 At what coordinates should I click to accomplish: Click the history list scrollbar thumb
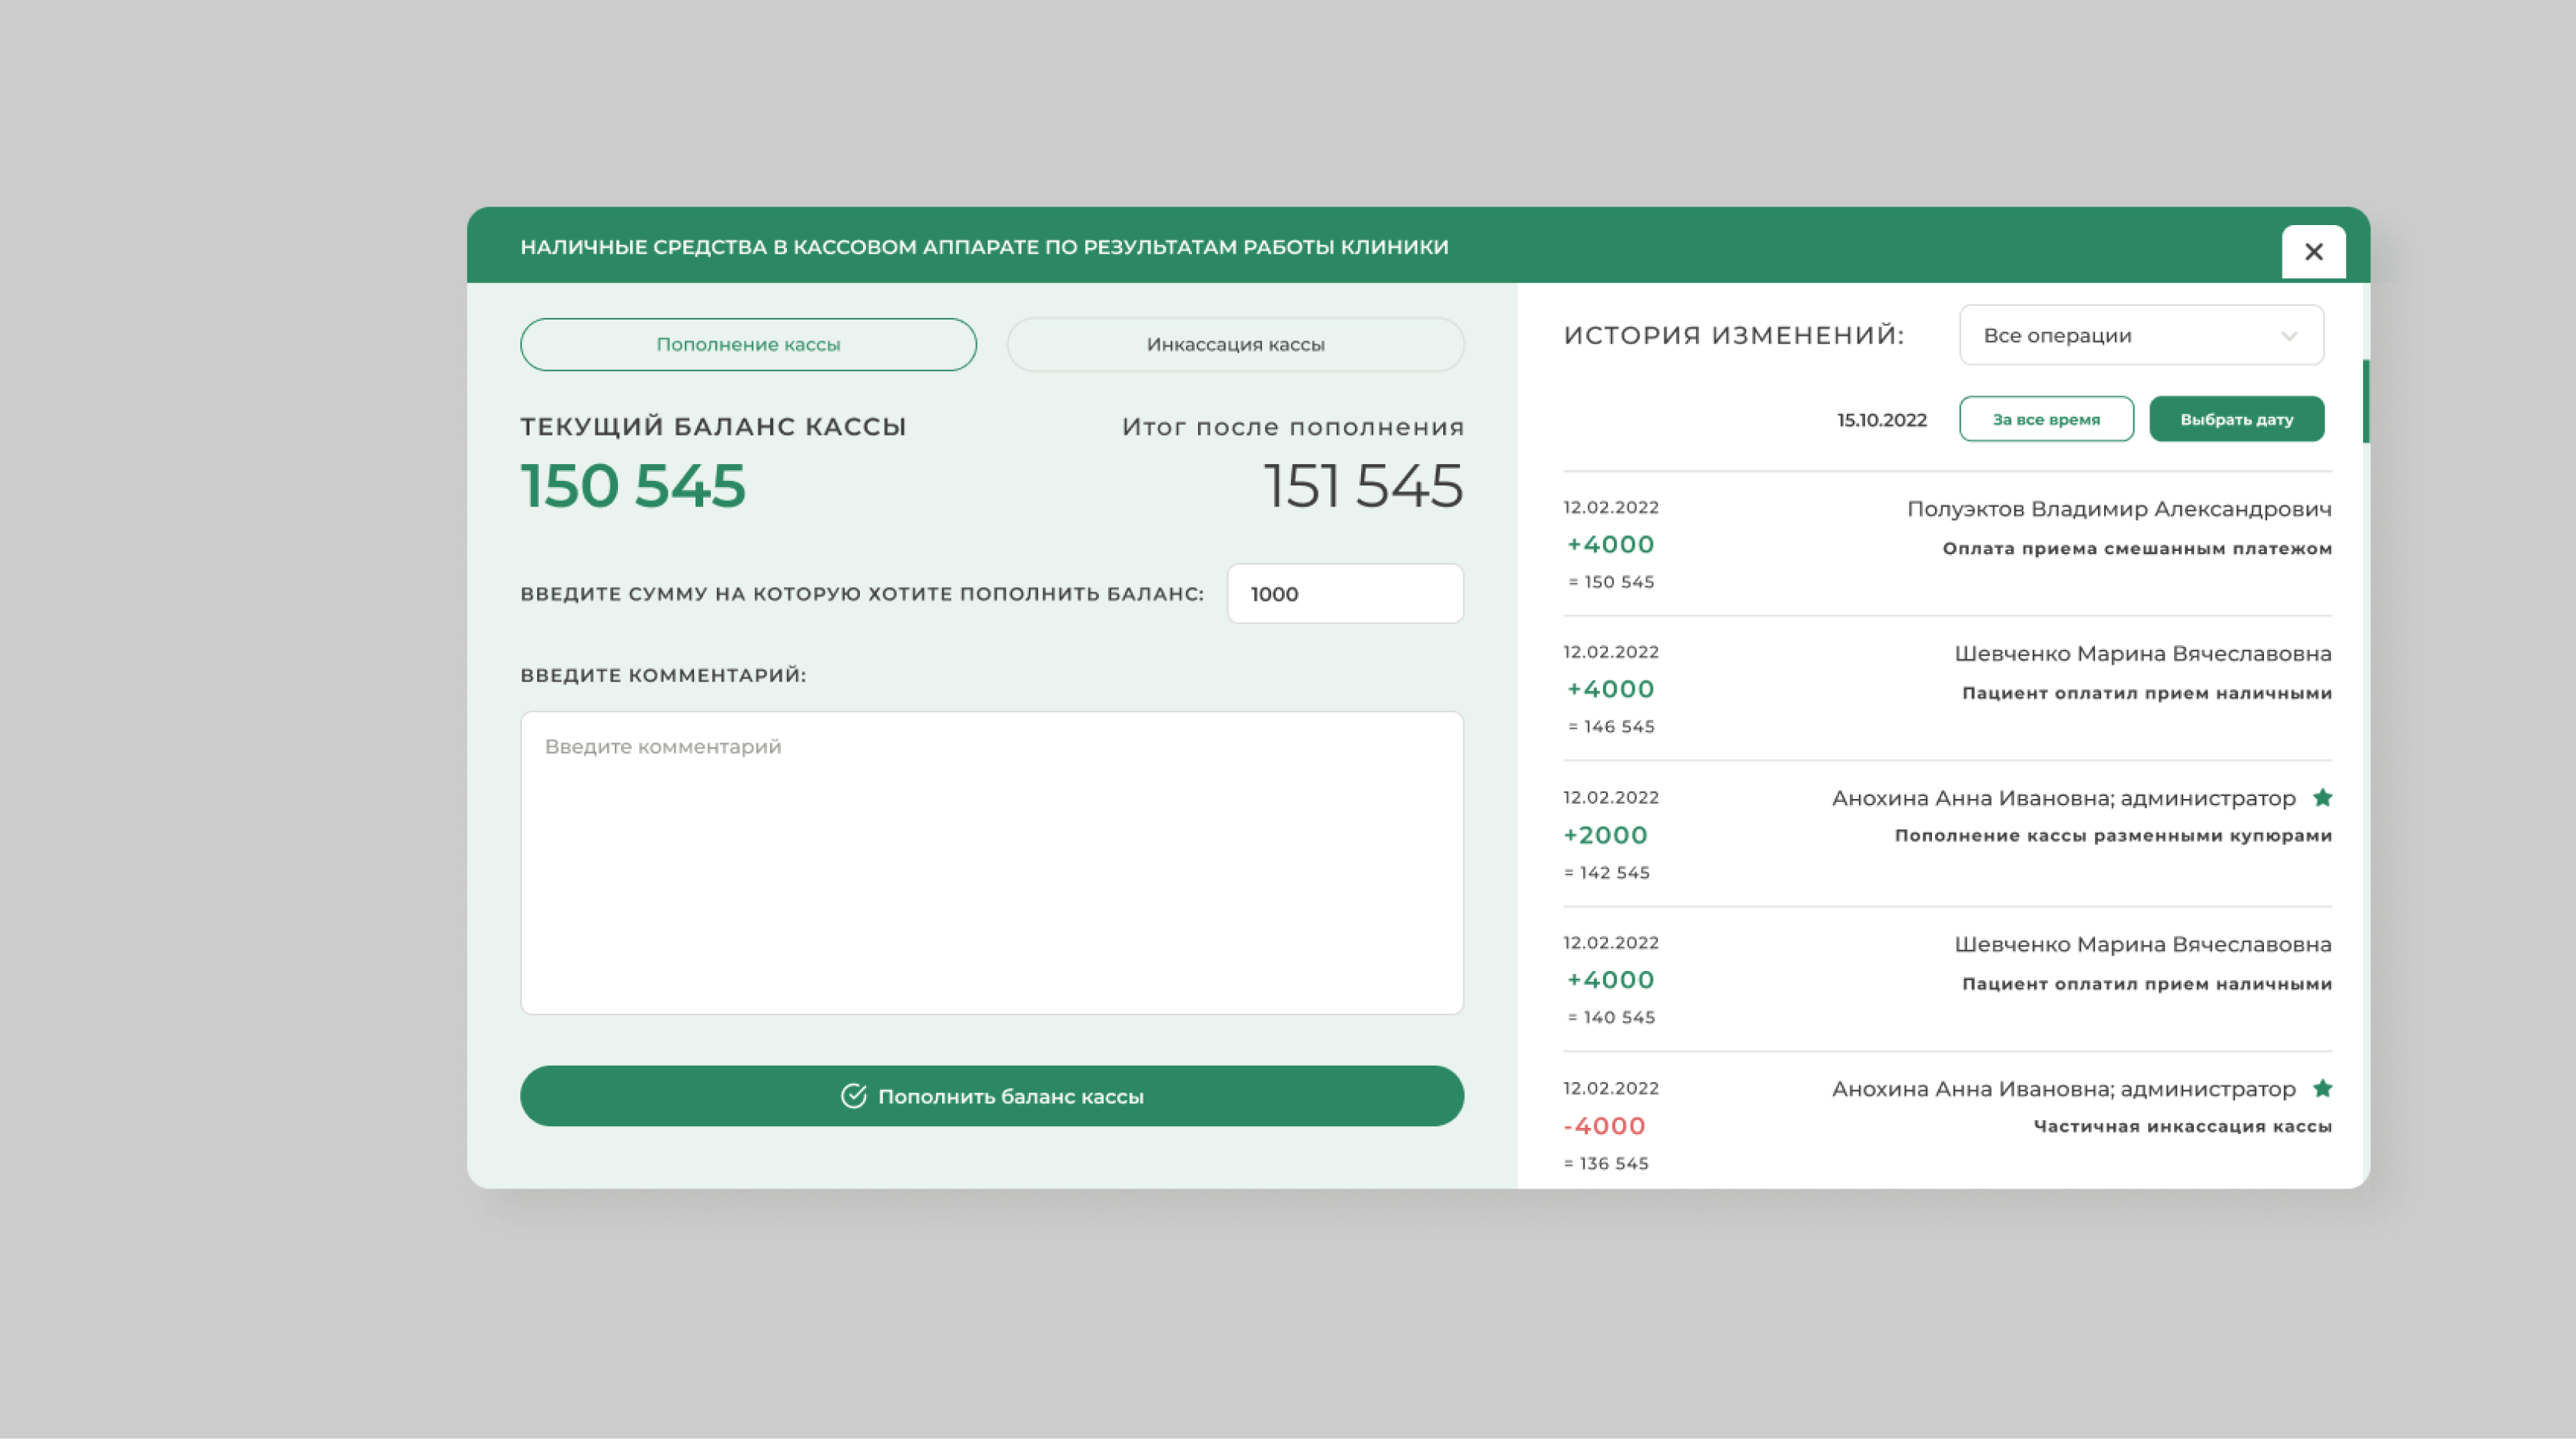[2366, 400]
